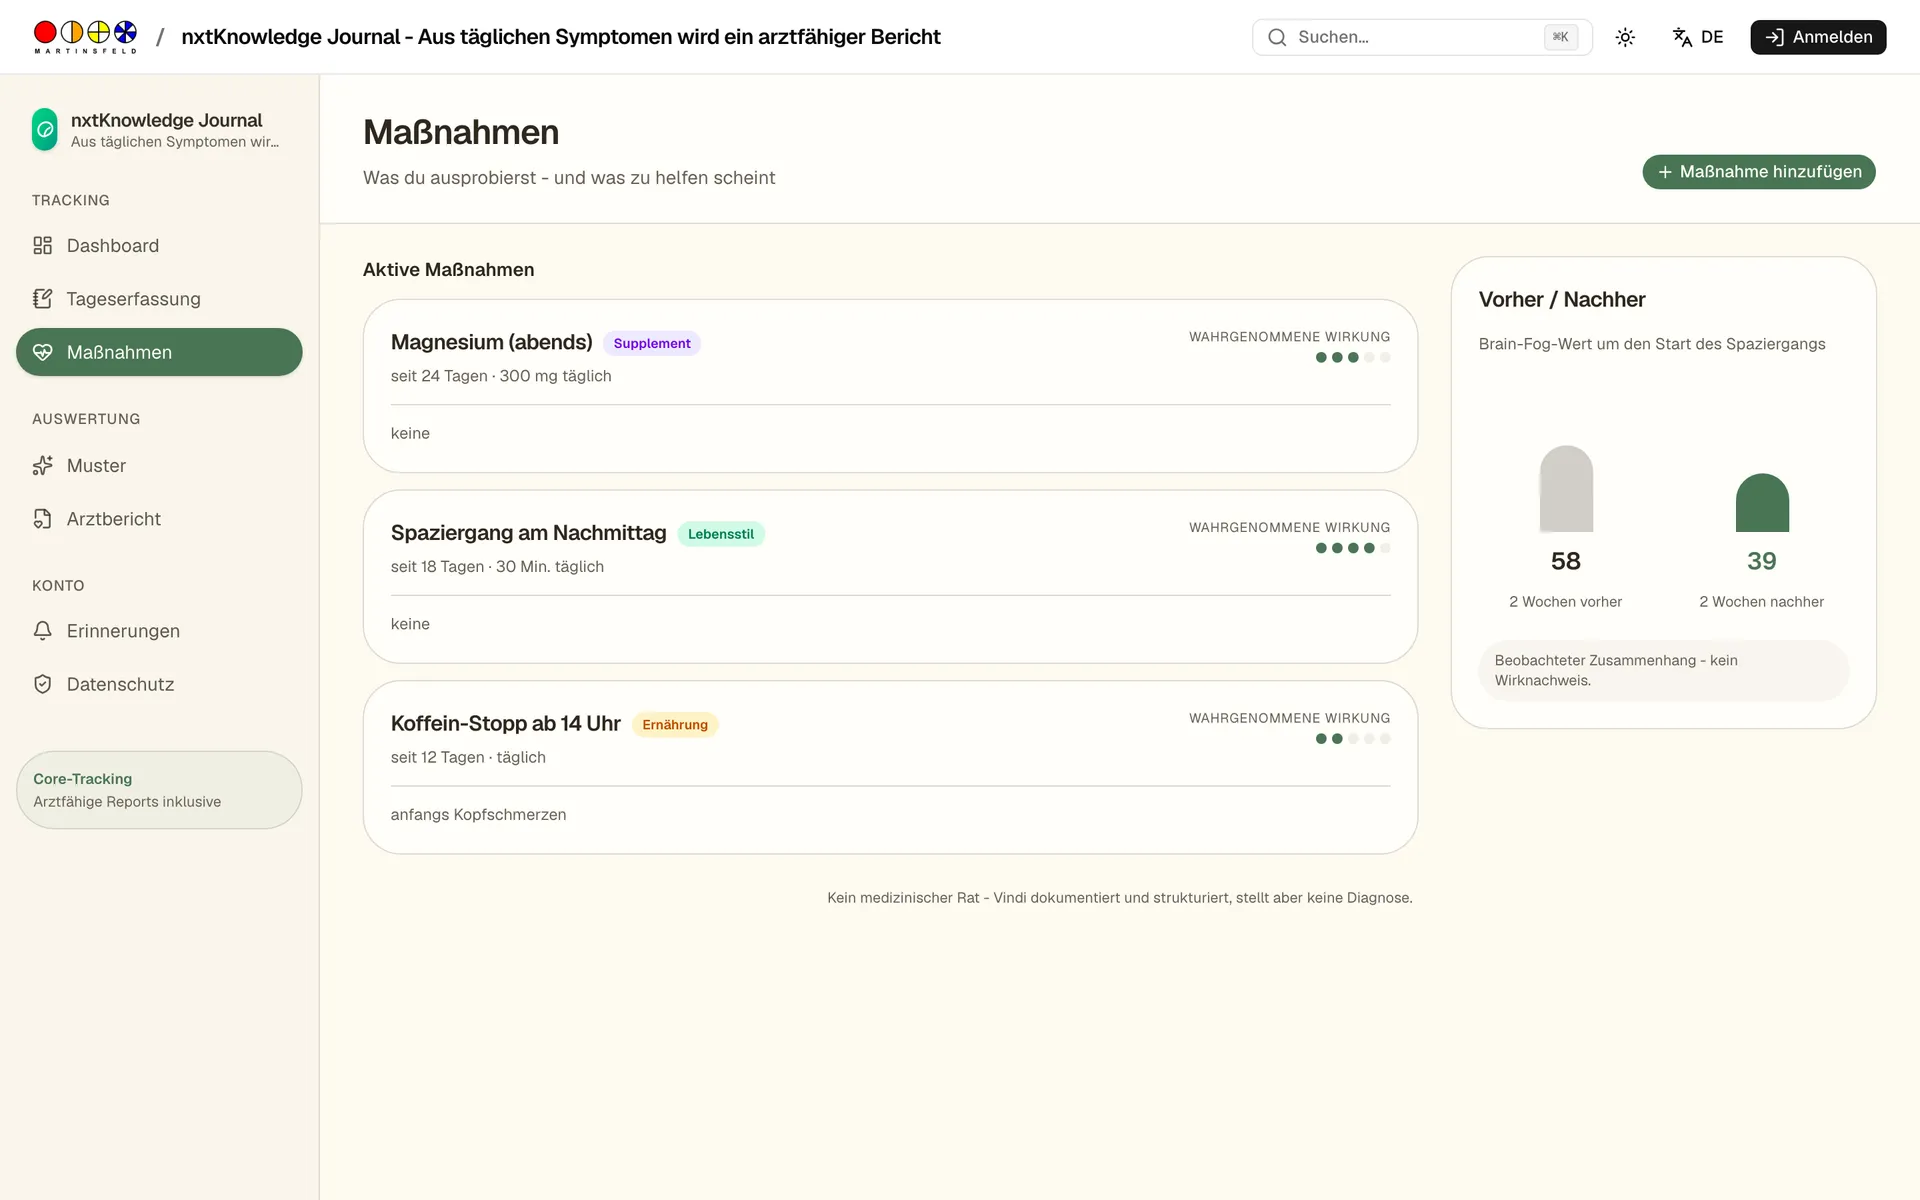This screenshot has width=1920, height=1200.
Task: Click the Dashboard grid icon
Action: coord(42,246)
